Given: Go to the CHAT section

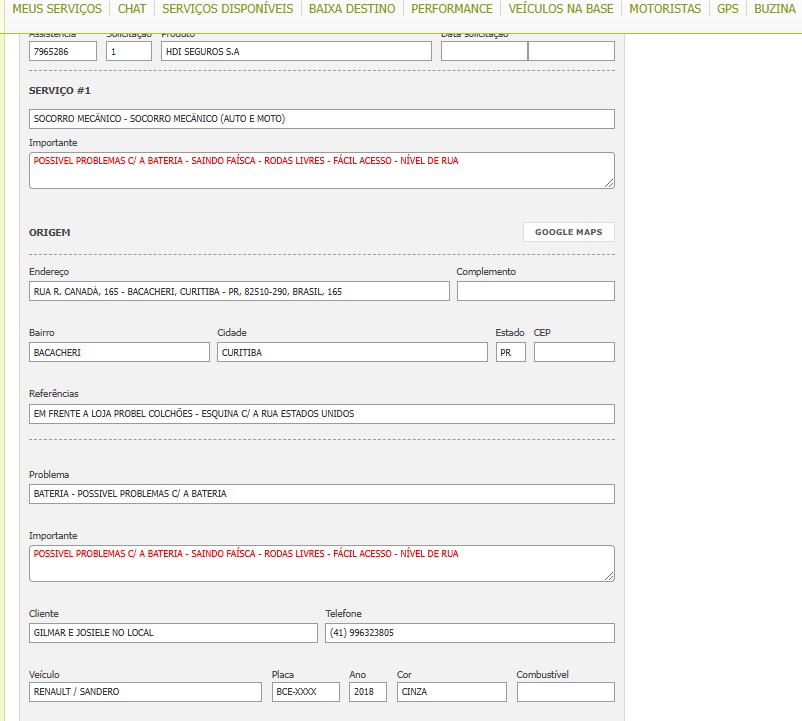Looking at the screenshot, I should [x=132, y=9].
